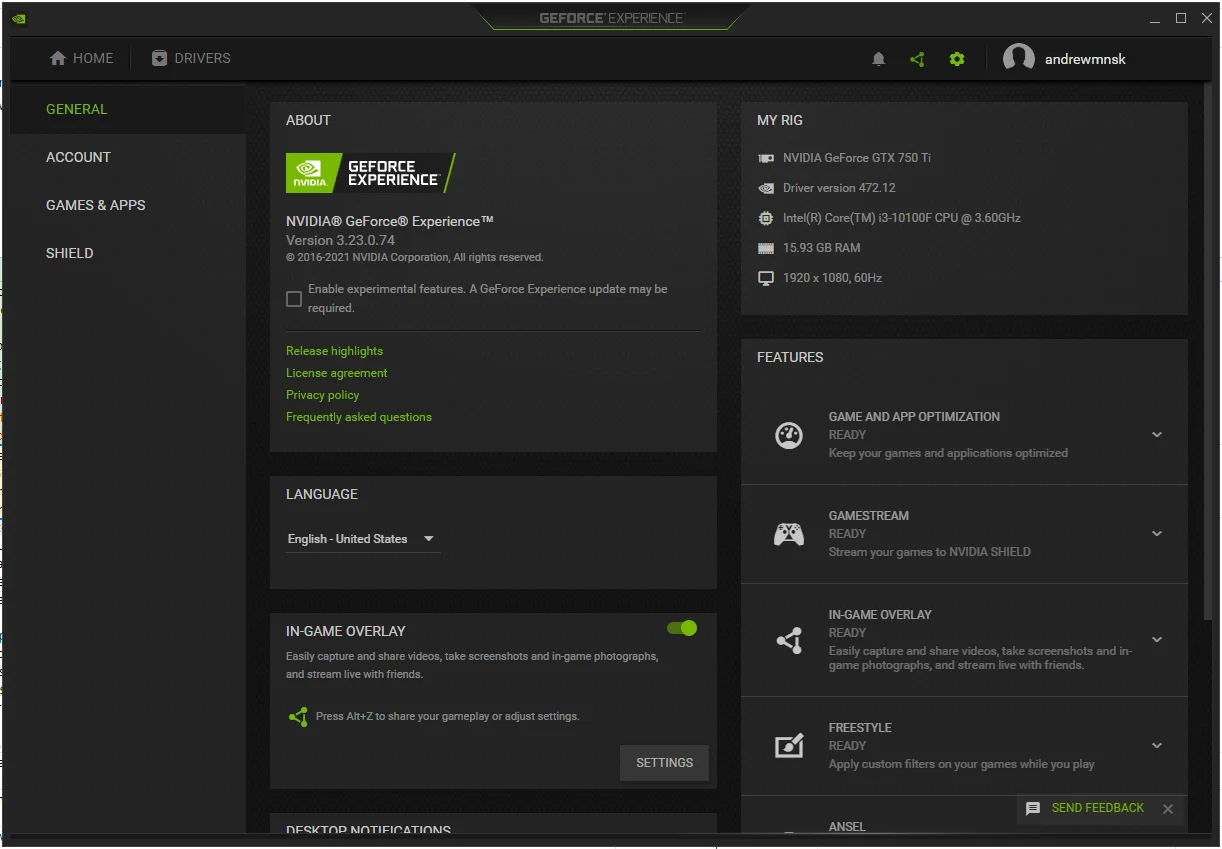The image size is (1222, 849).
Task: Open the language dropdown
Action: [x=362, y=539]
